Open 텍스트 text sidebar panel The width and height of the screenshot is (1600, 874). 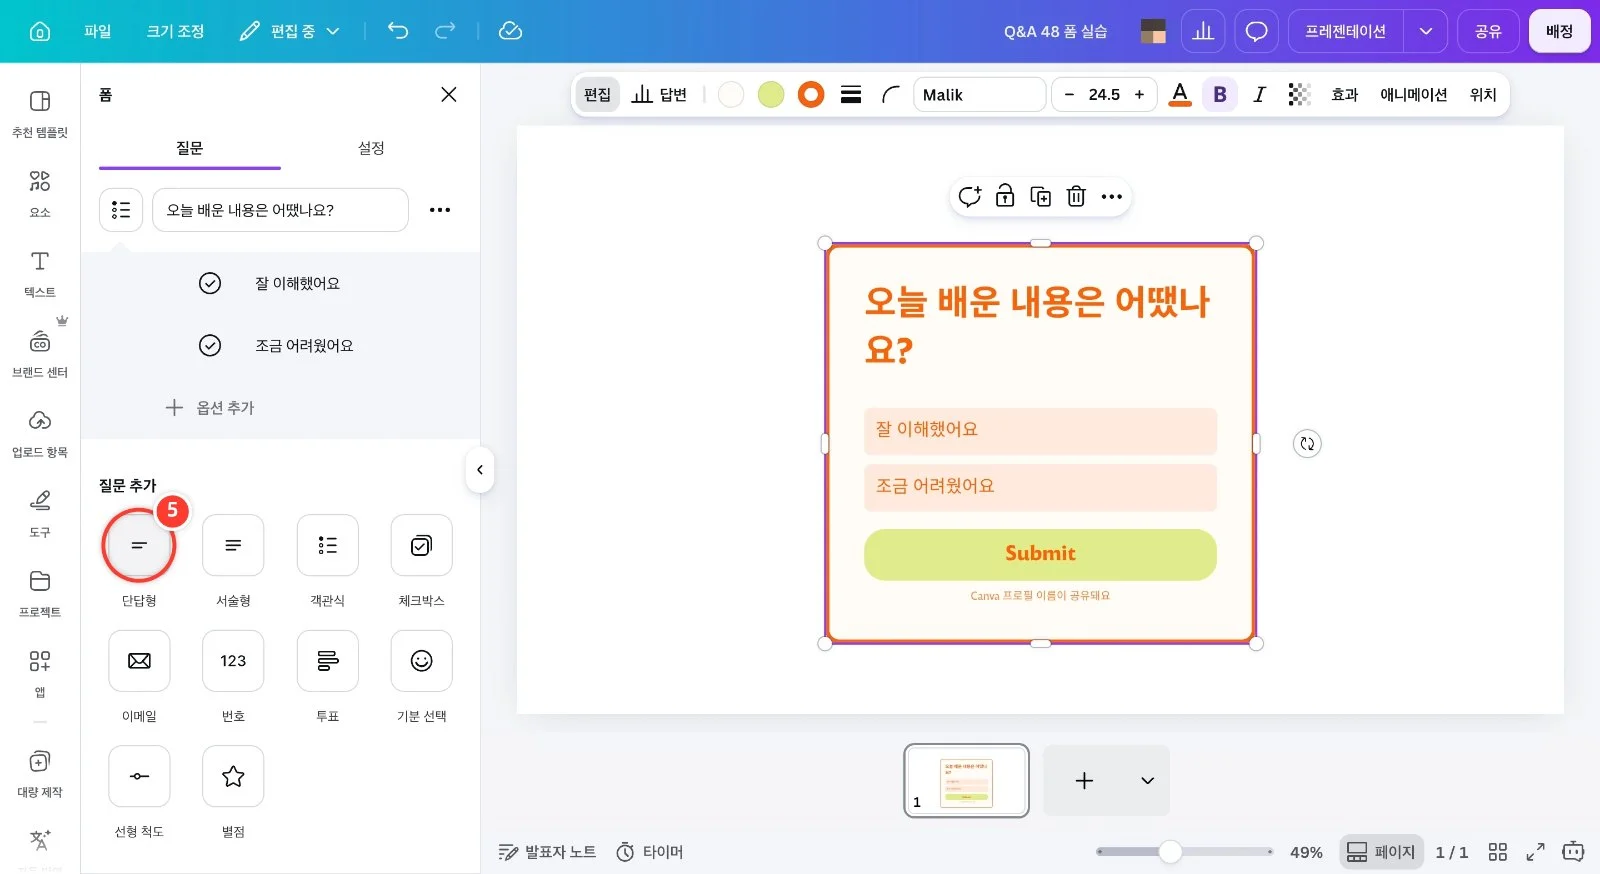[40, 273]
